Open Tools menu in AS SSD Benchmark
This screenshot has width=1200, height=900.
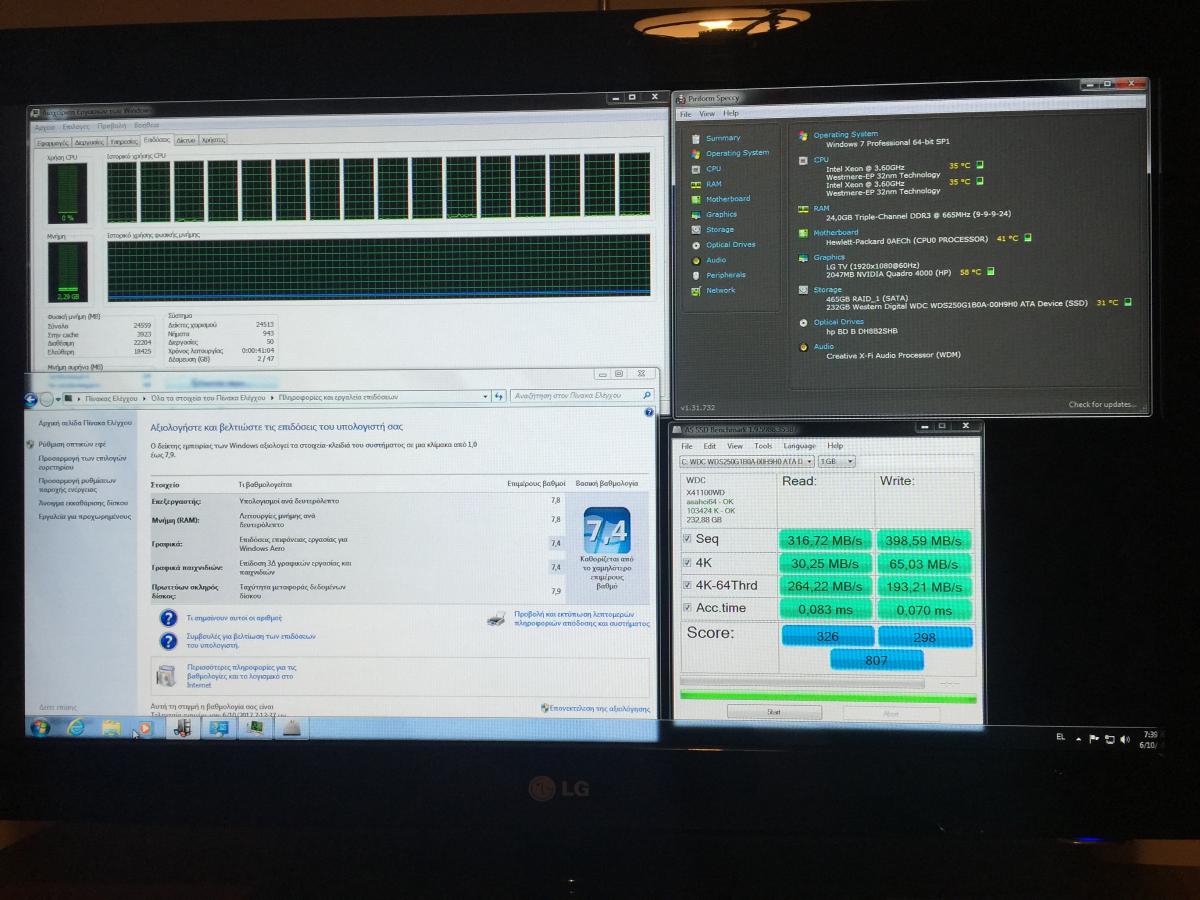point(763,446)
